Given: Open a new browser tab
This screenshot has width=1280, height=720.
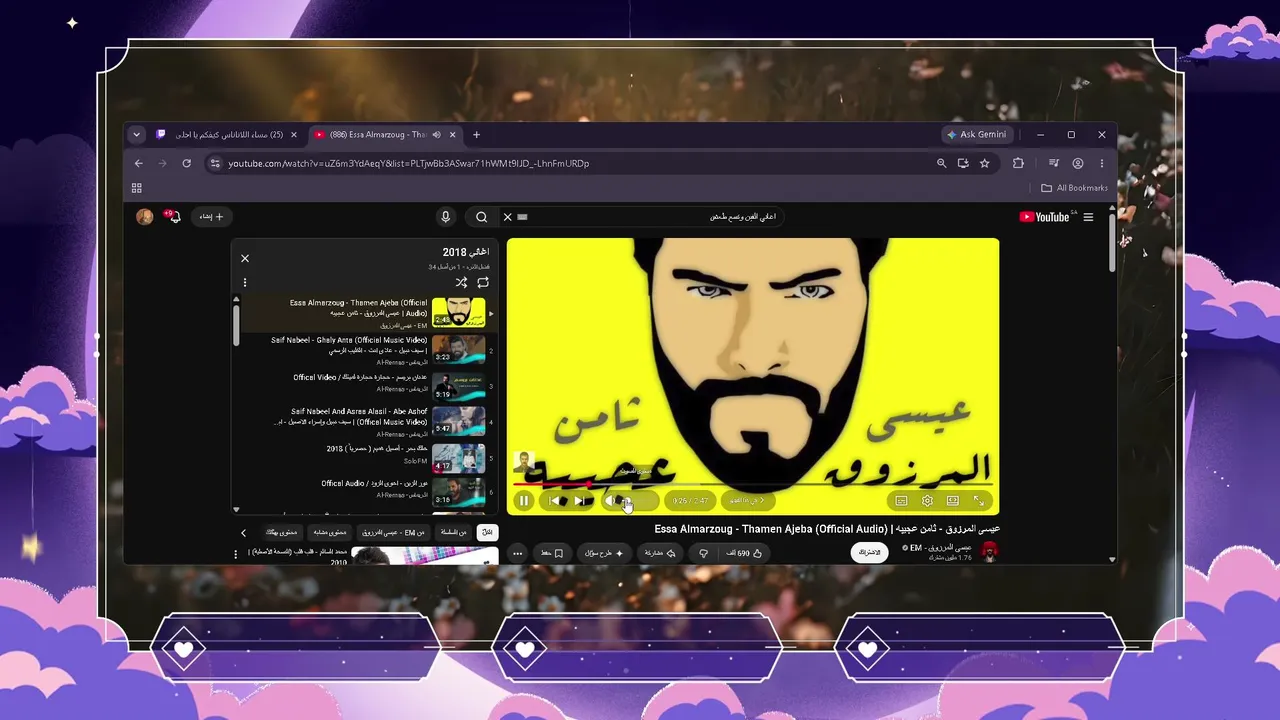Looking at the screenshot, I should 476,135.
